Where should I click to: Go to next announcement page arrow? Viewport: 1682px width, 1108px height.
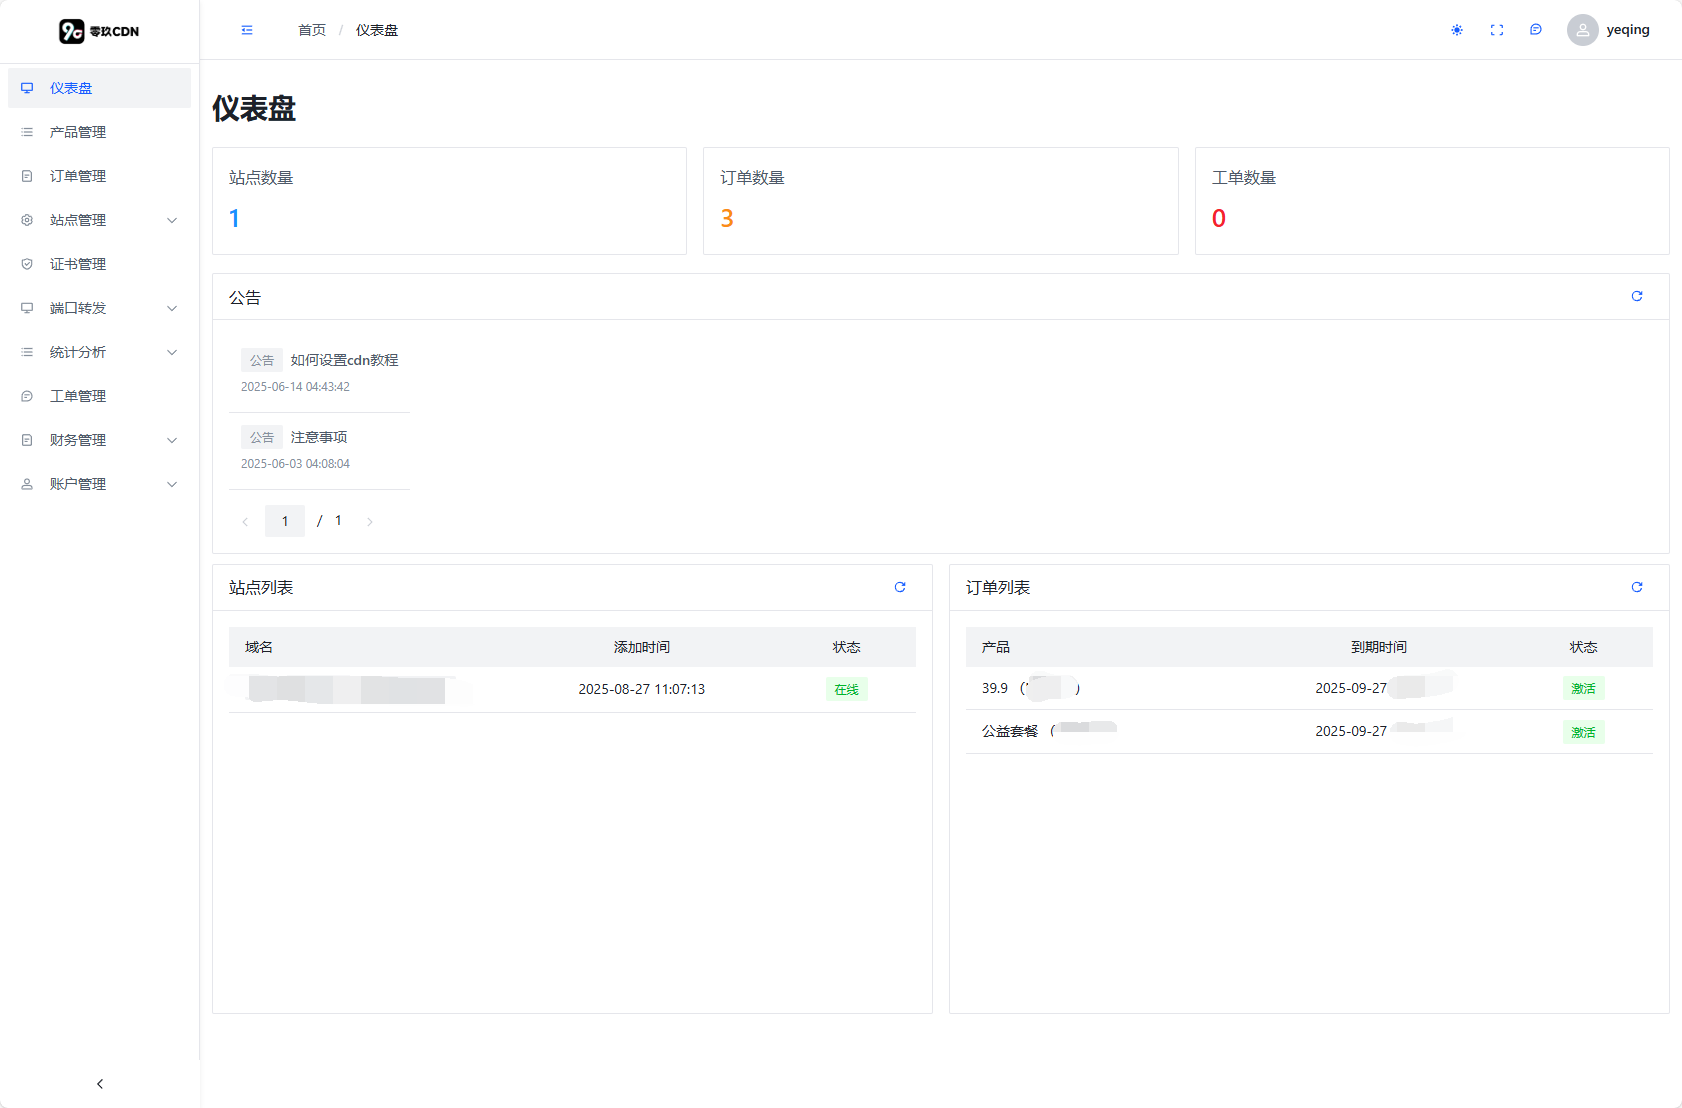point(370,522)
